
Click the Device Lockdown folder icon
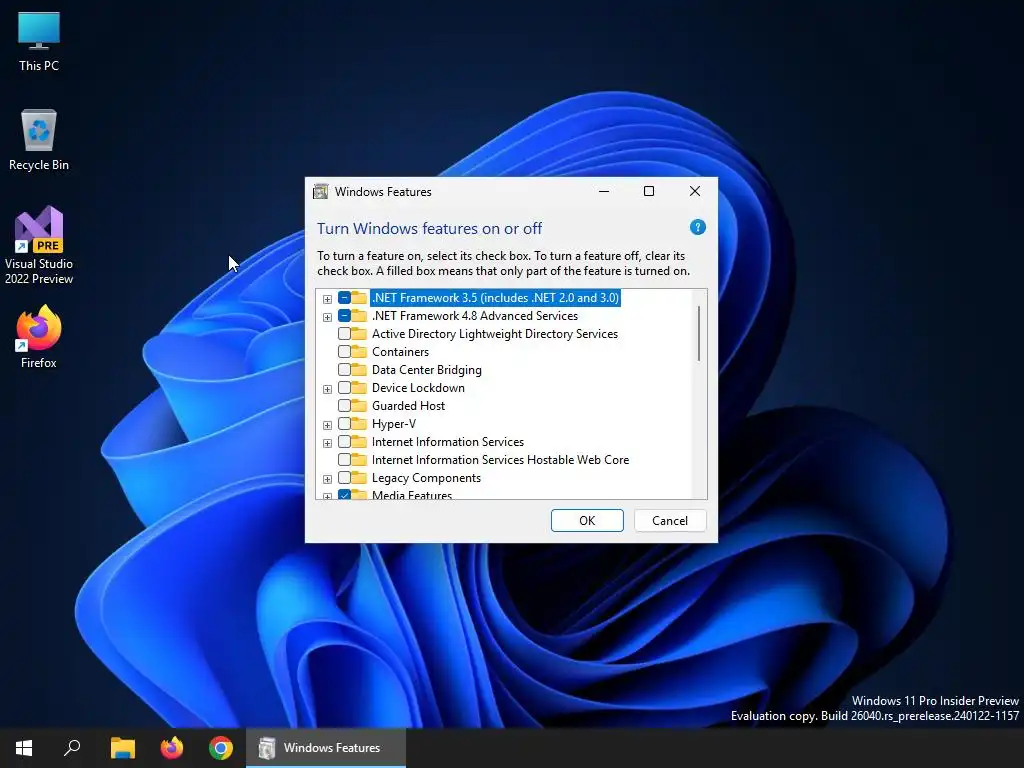tap(359, 388)
